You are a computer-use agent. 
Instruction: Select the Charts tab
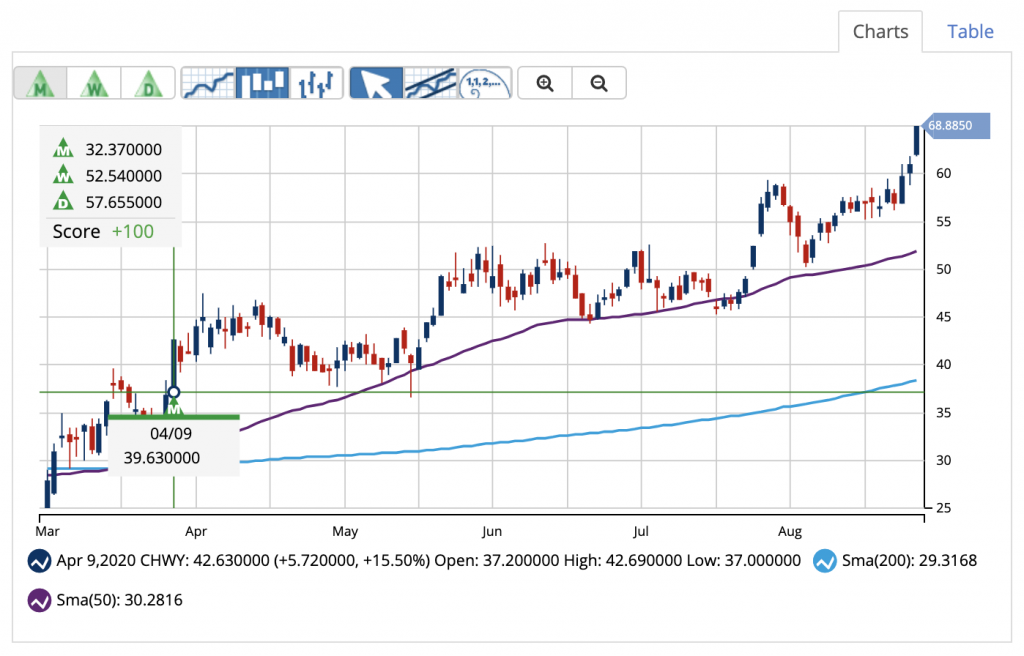[x=880, y=32]
